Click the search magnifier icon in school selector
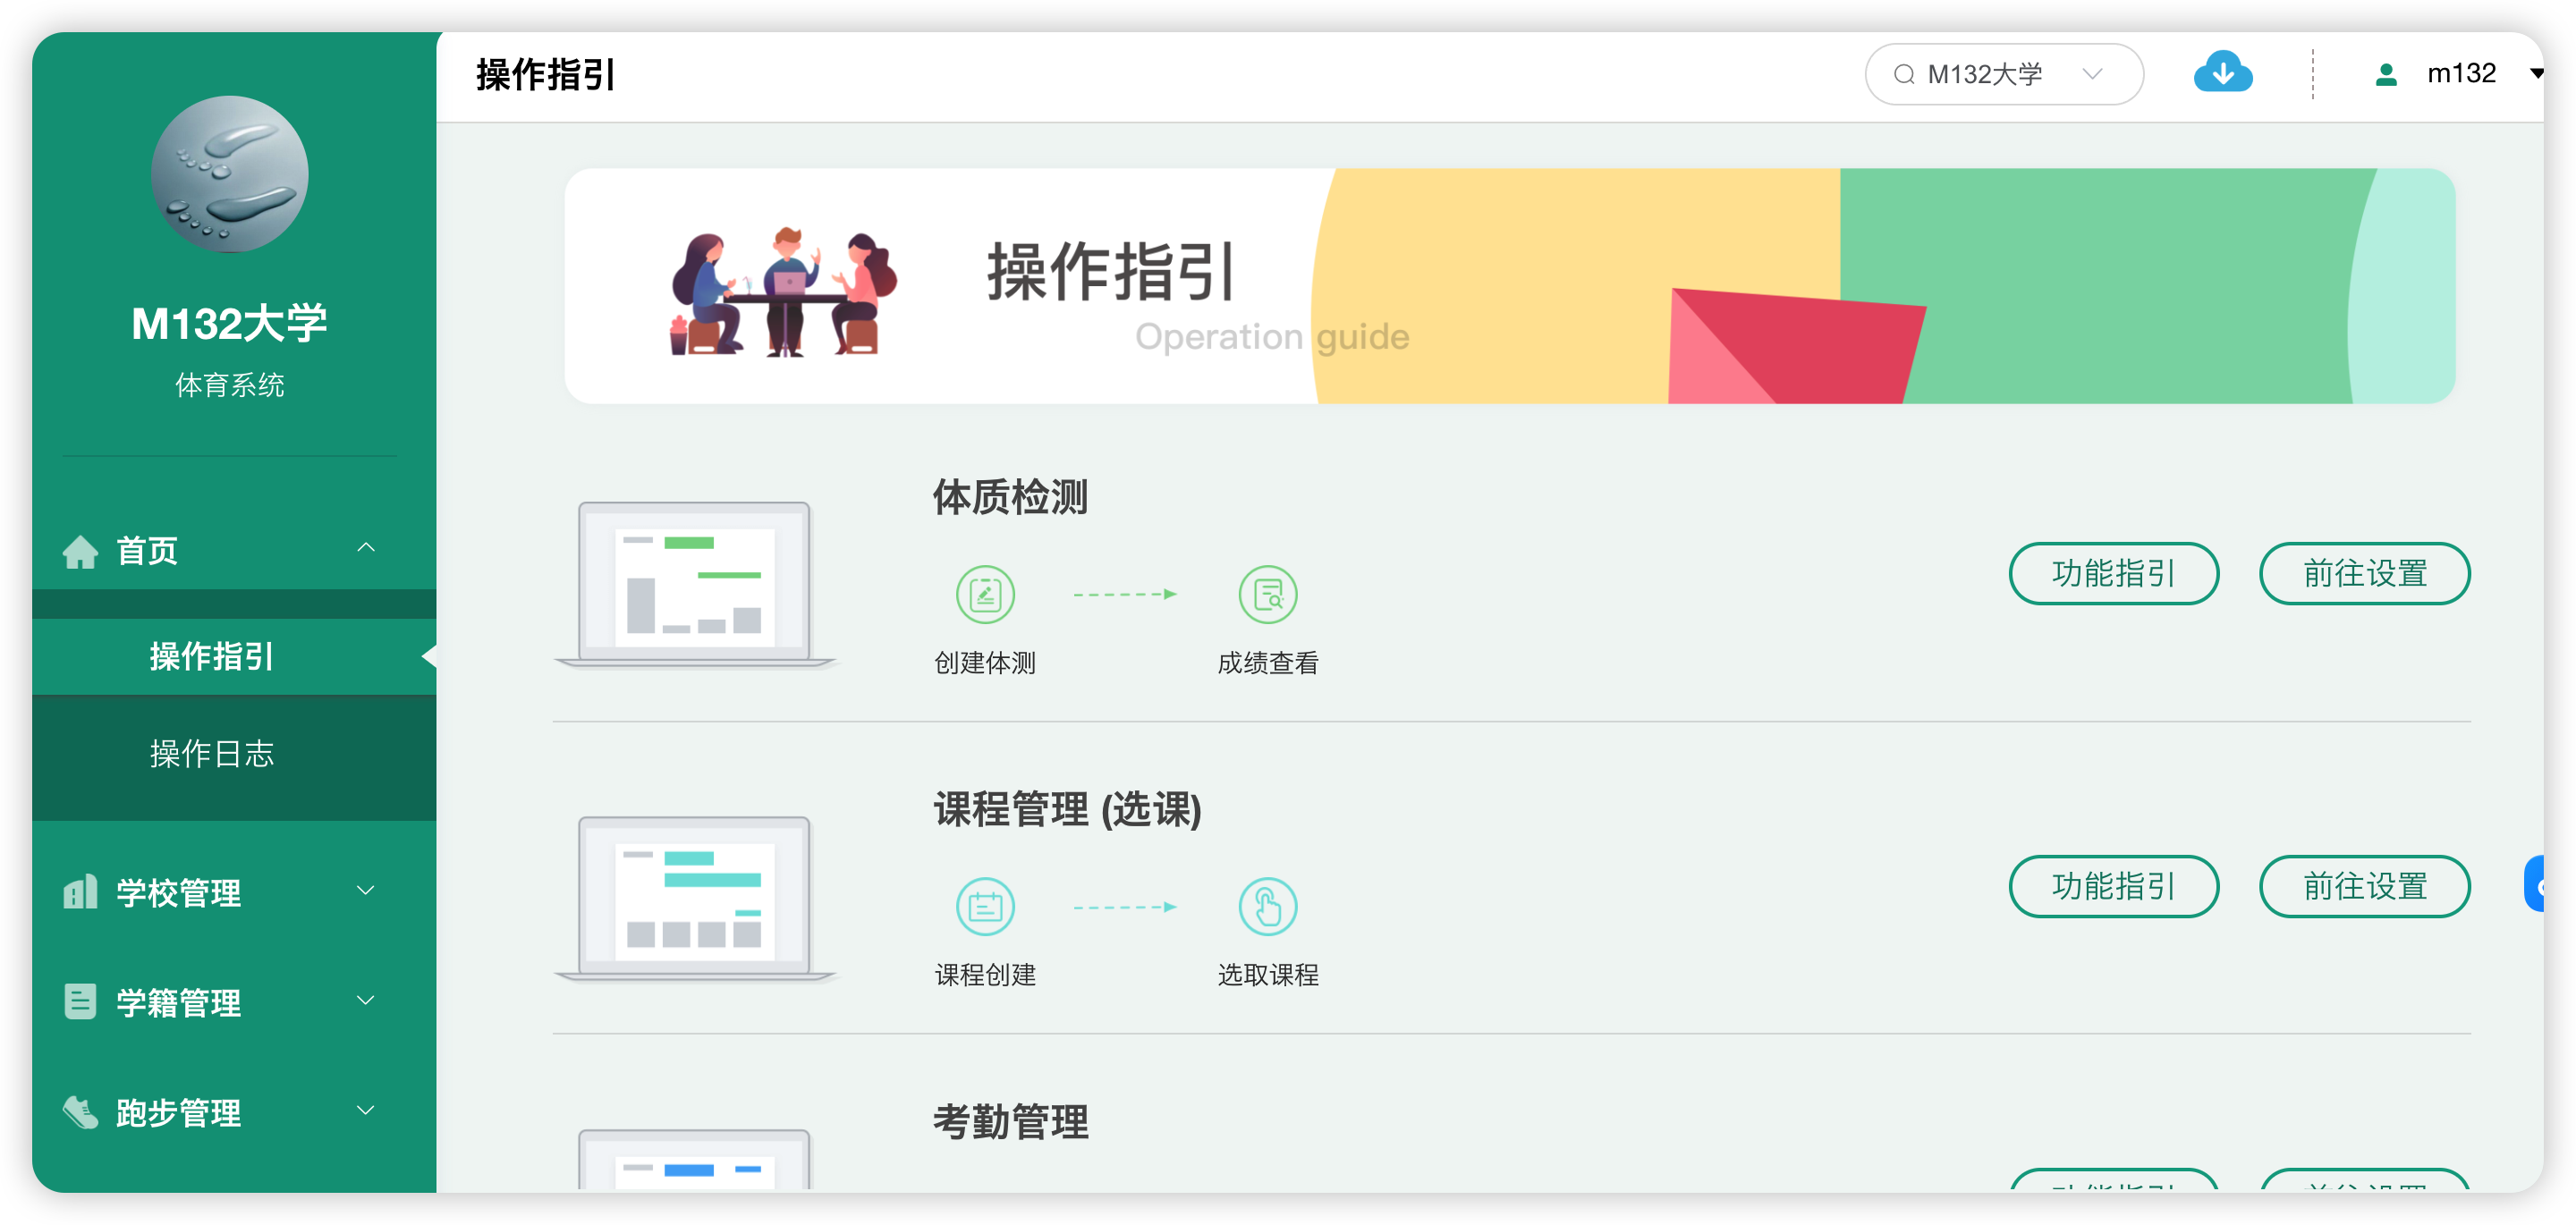The image size is (2576, 1225). 1903,74
